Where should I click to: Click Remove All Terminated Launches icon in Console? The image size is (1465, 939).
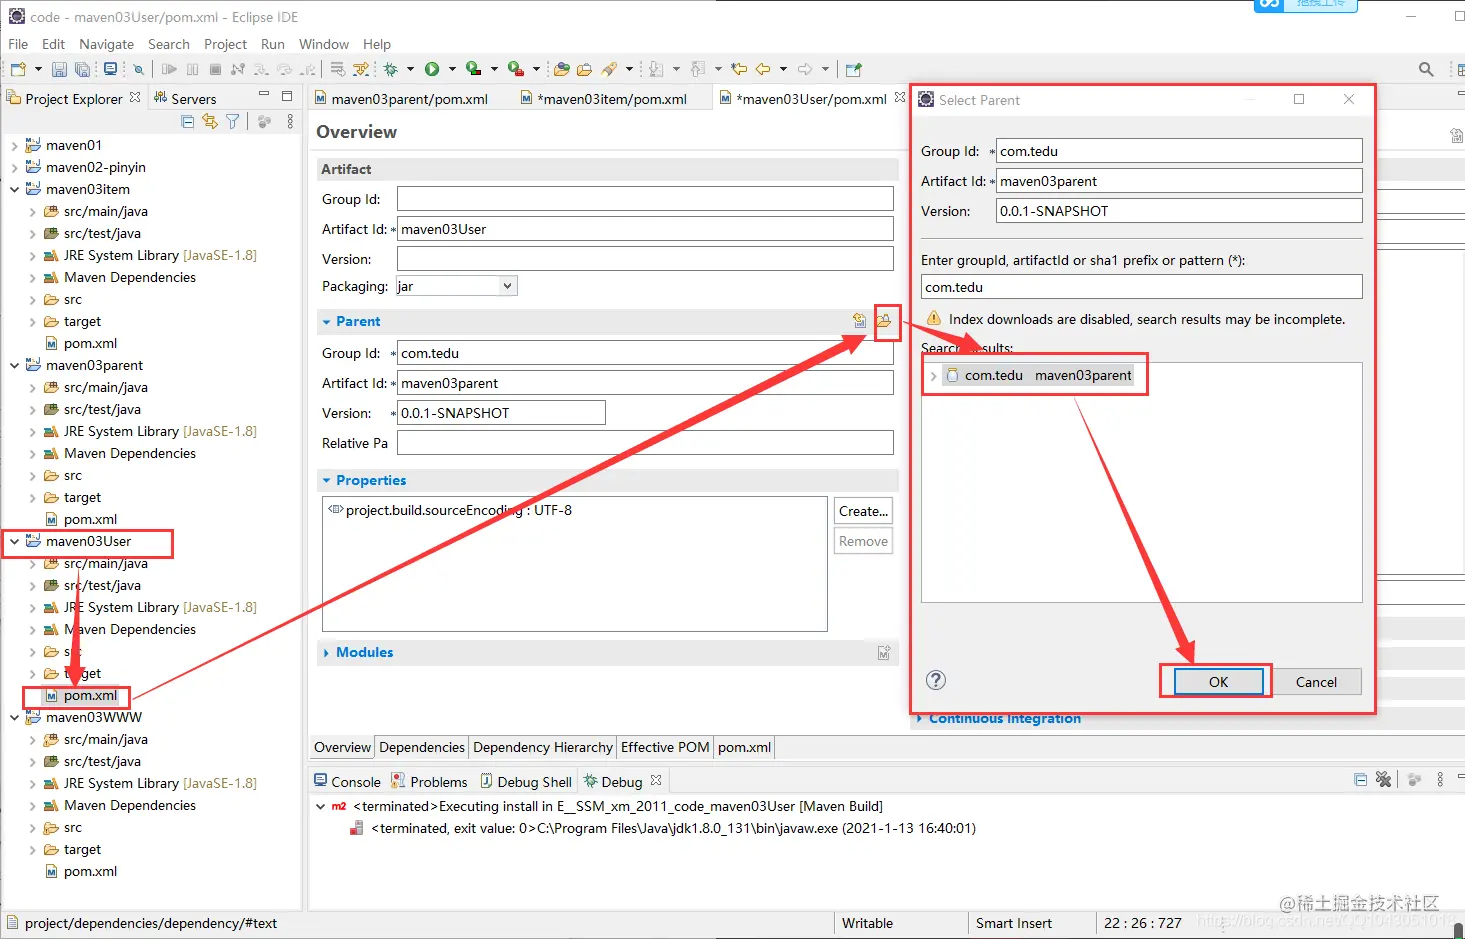pyautogui.click(x=1384, y=780)
